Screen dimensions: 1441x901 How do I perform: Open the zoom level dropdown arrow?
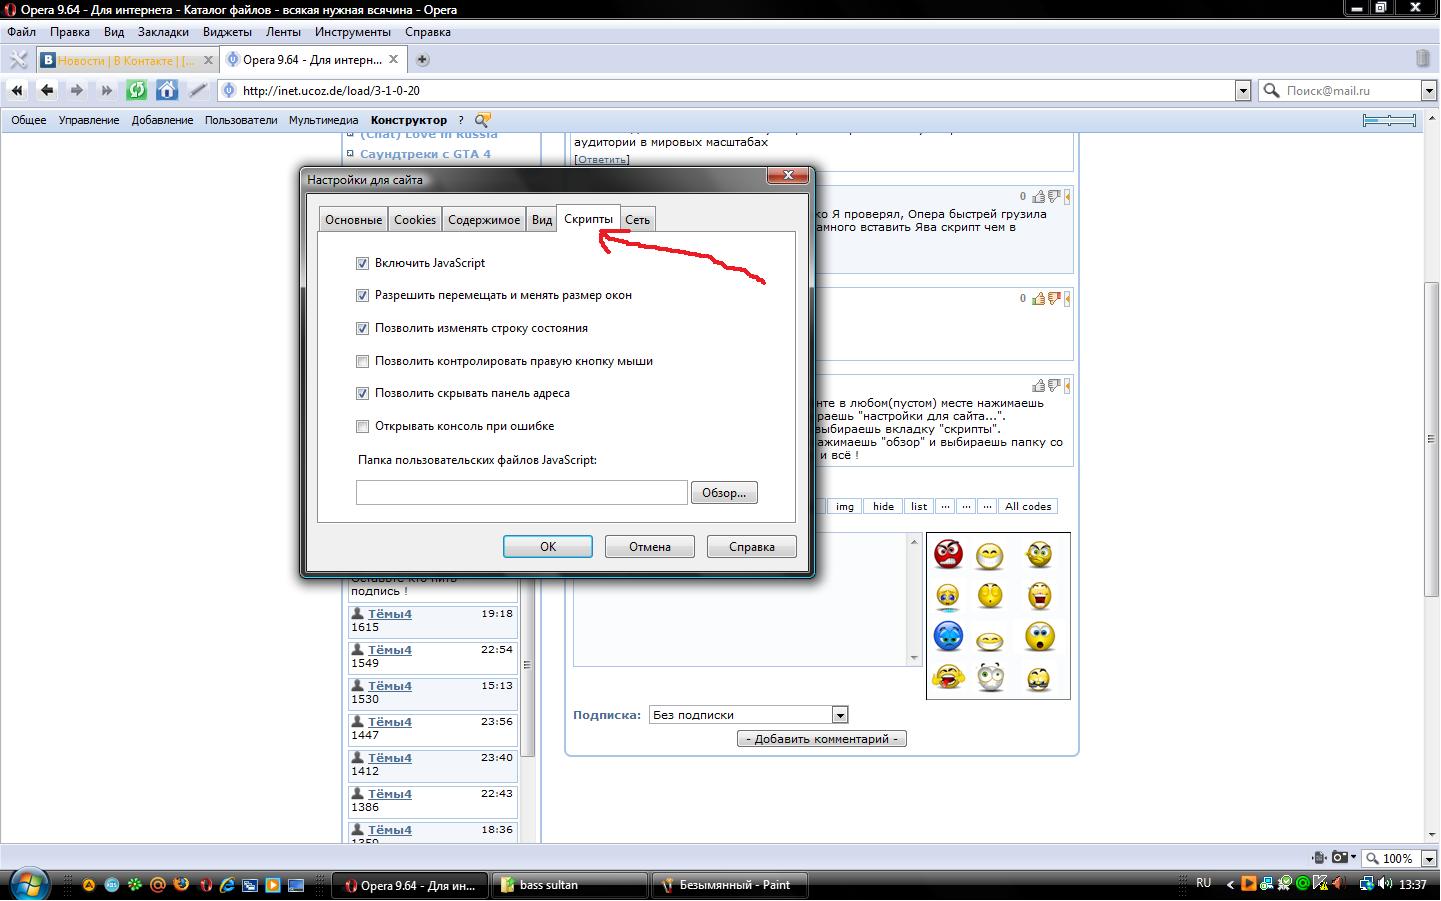1429,858
